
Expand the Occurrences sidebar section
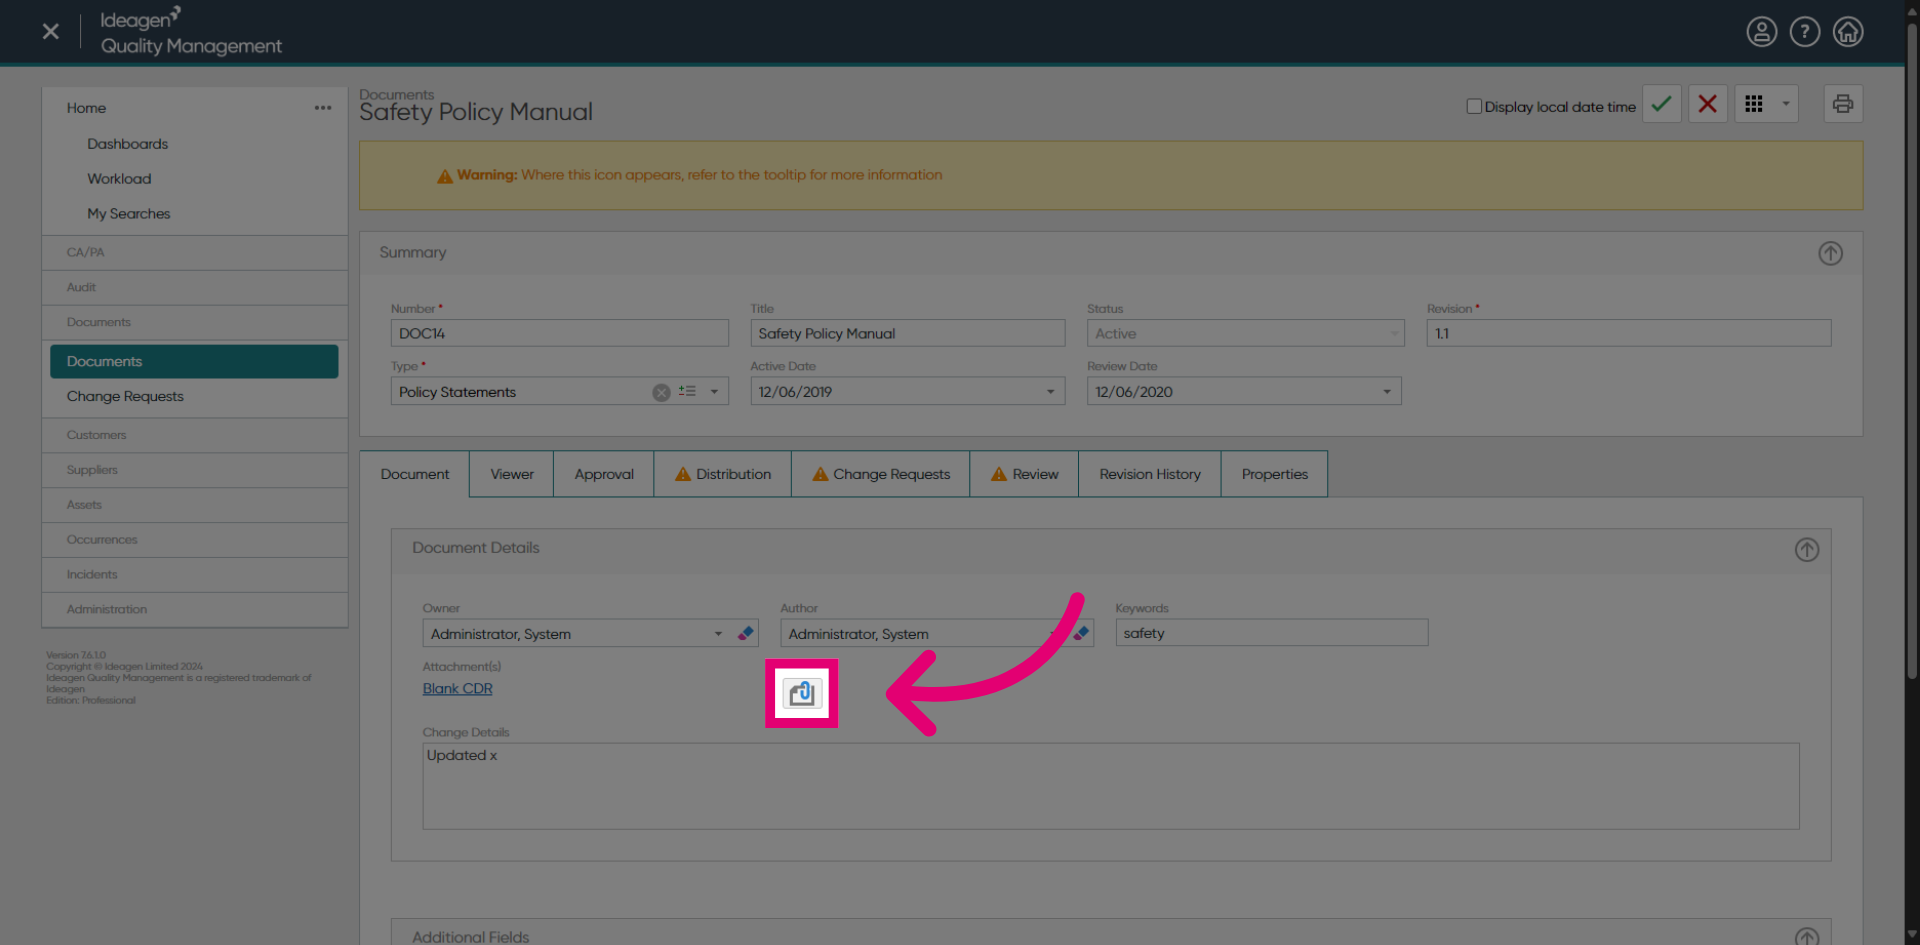(195, 540)
